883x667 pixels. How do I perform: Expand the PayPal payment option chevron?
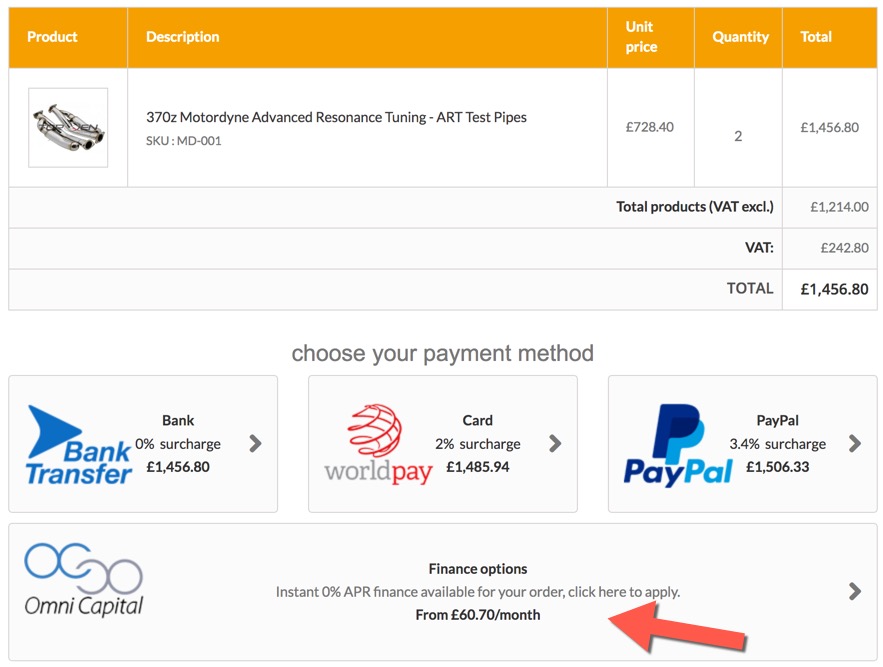[855, 444]
